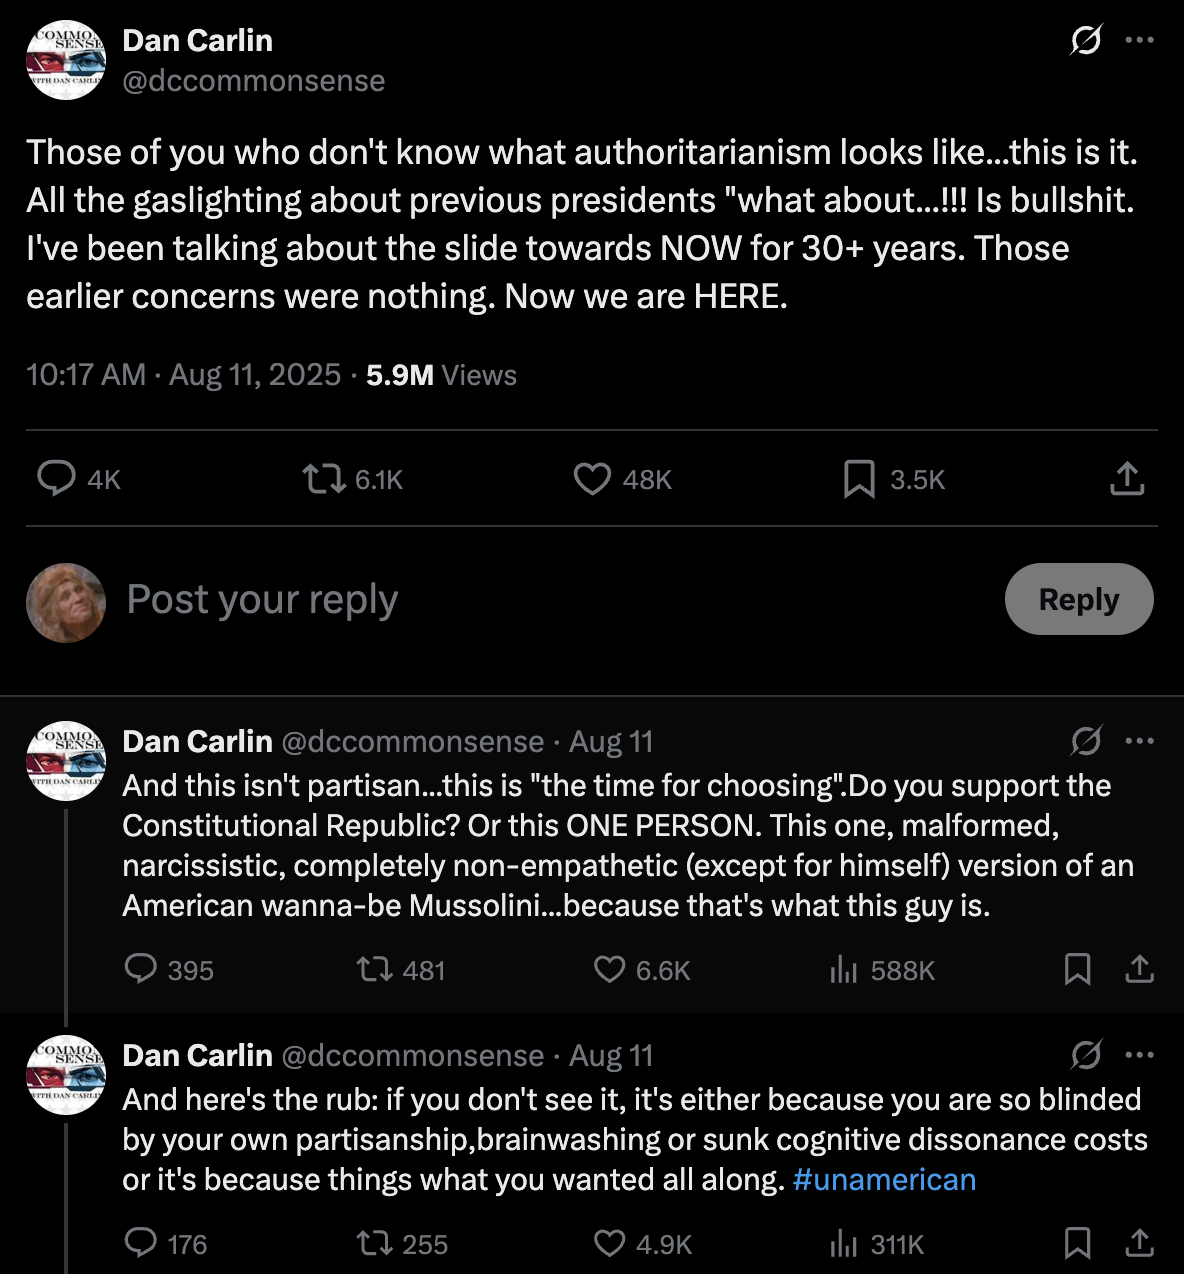Open the #unamerican hashtag link
1184x1274 pixels.
click(884, 1180)
